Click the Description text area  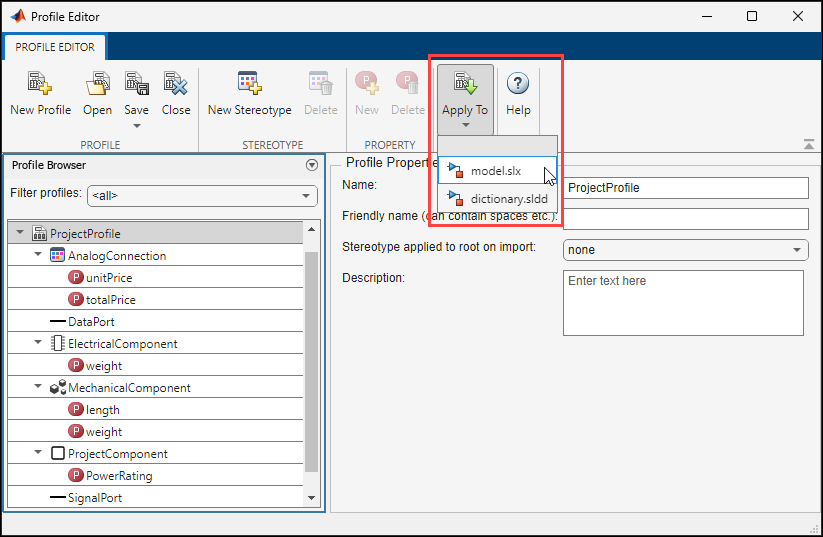pyautogui.click(x=683, y=302)
